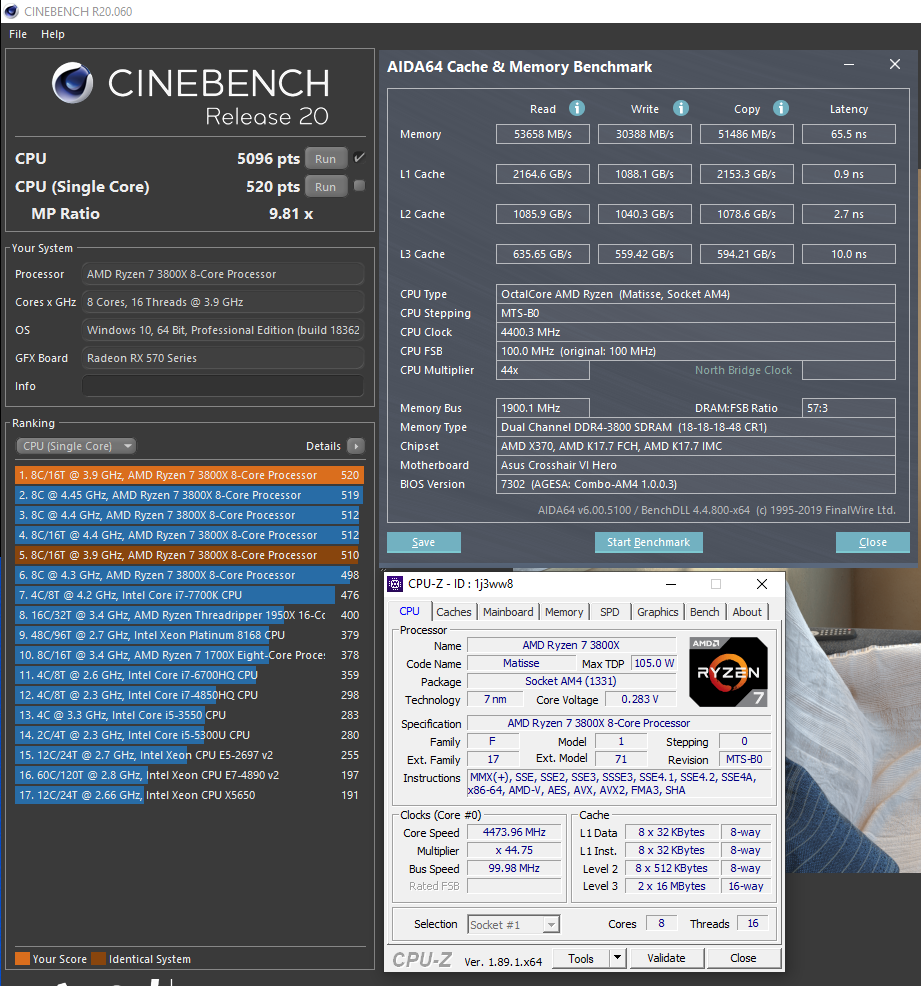This screenshot has width=921, height=986.
Task: Click the CPU-Z window icon in title bar
Action: (x=395, y=584)
